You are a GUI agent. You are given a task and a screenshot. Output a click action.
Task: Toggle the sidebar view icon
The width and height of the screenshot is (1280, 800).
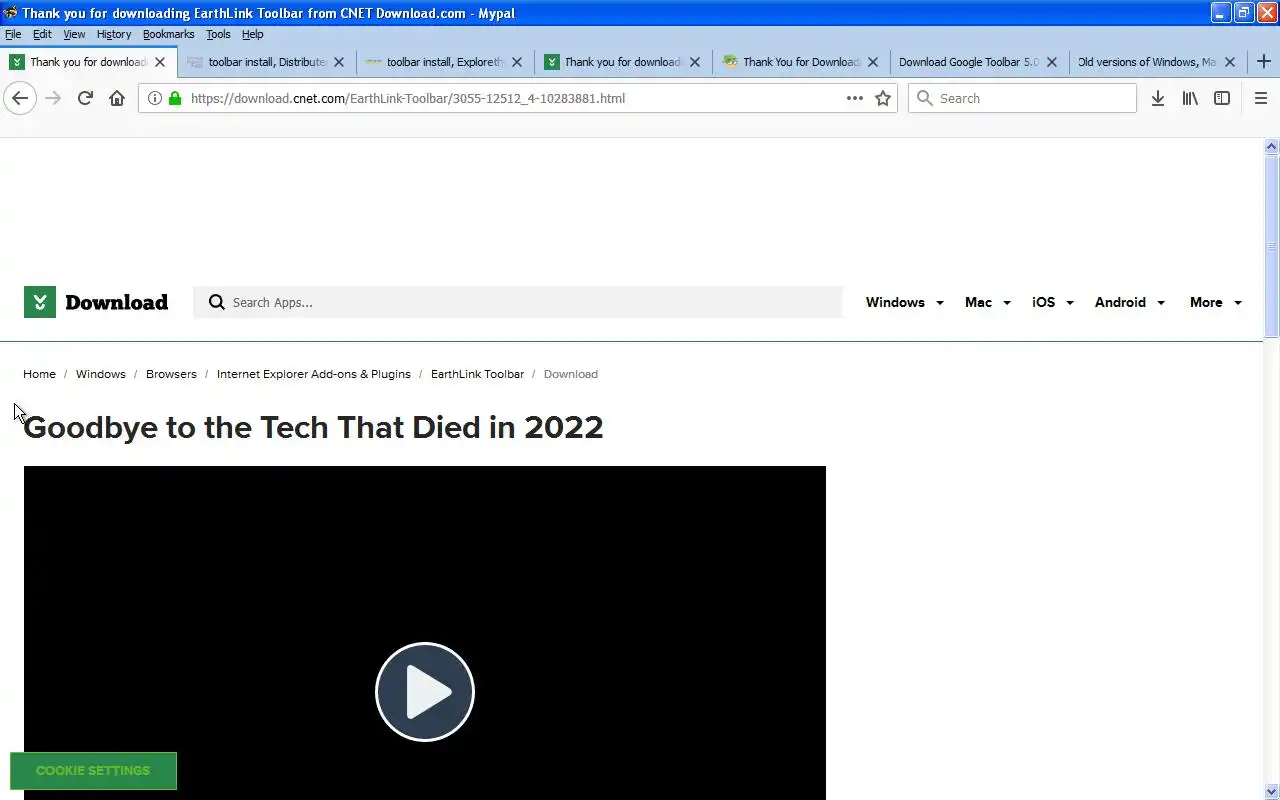pos(1222,98)
